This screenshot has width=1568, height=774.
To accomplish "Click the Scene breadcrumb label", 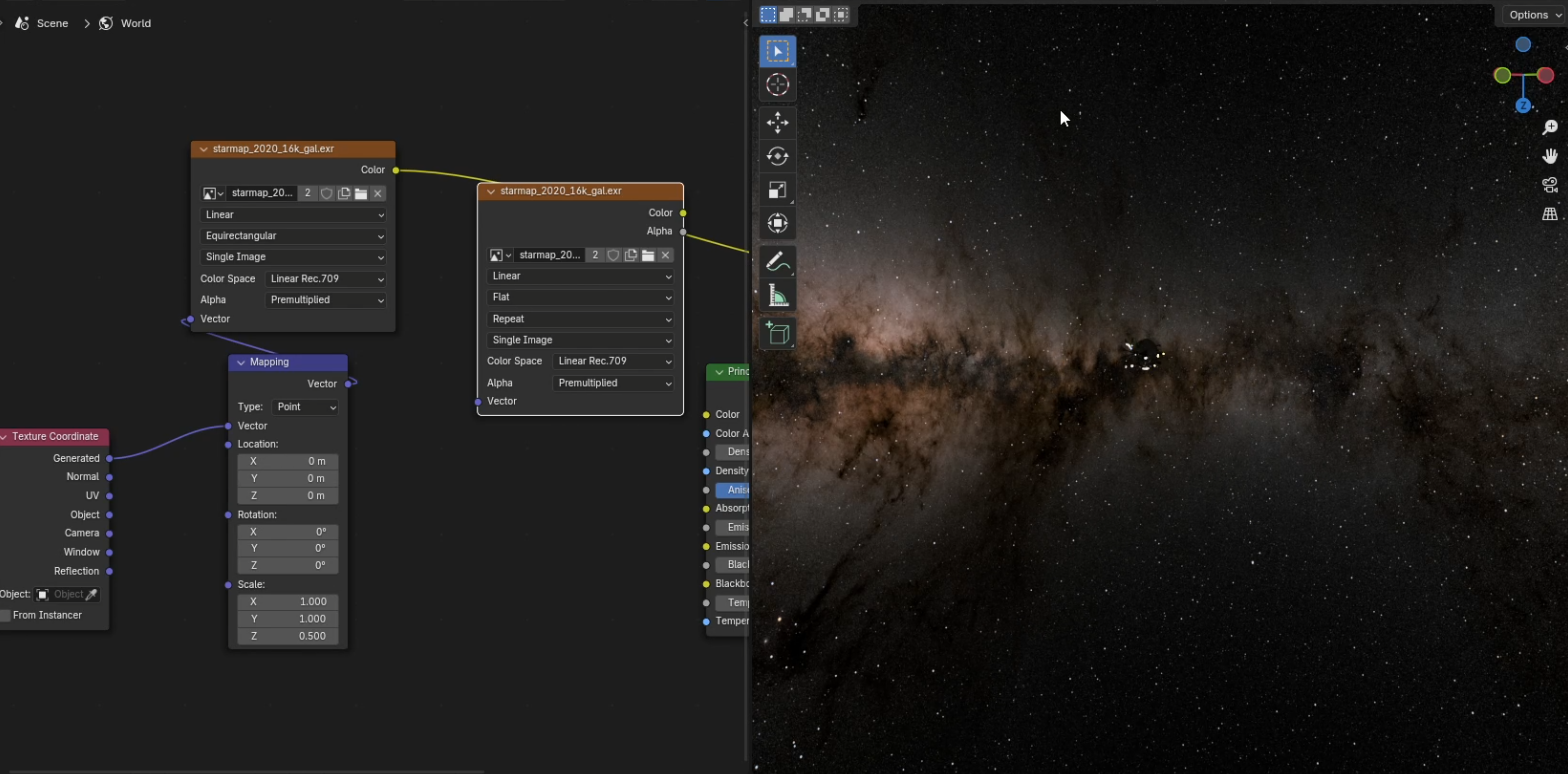I will tap(53, 23).
